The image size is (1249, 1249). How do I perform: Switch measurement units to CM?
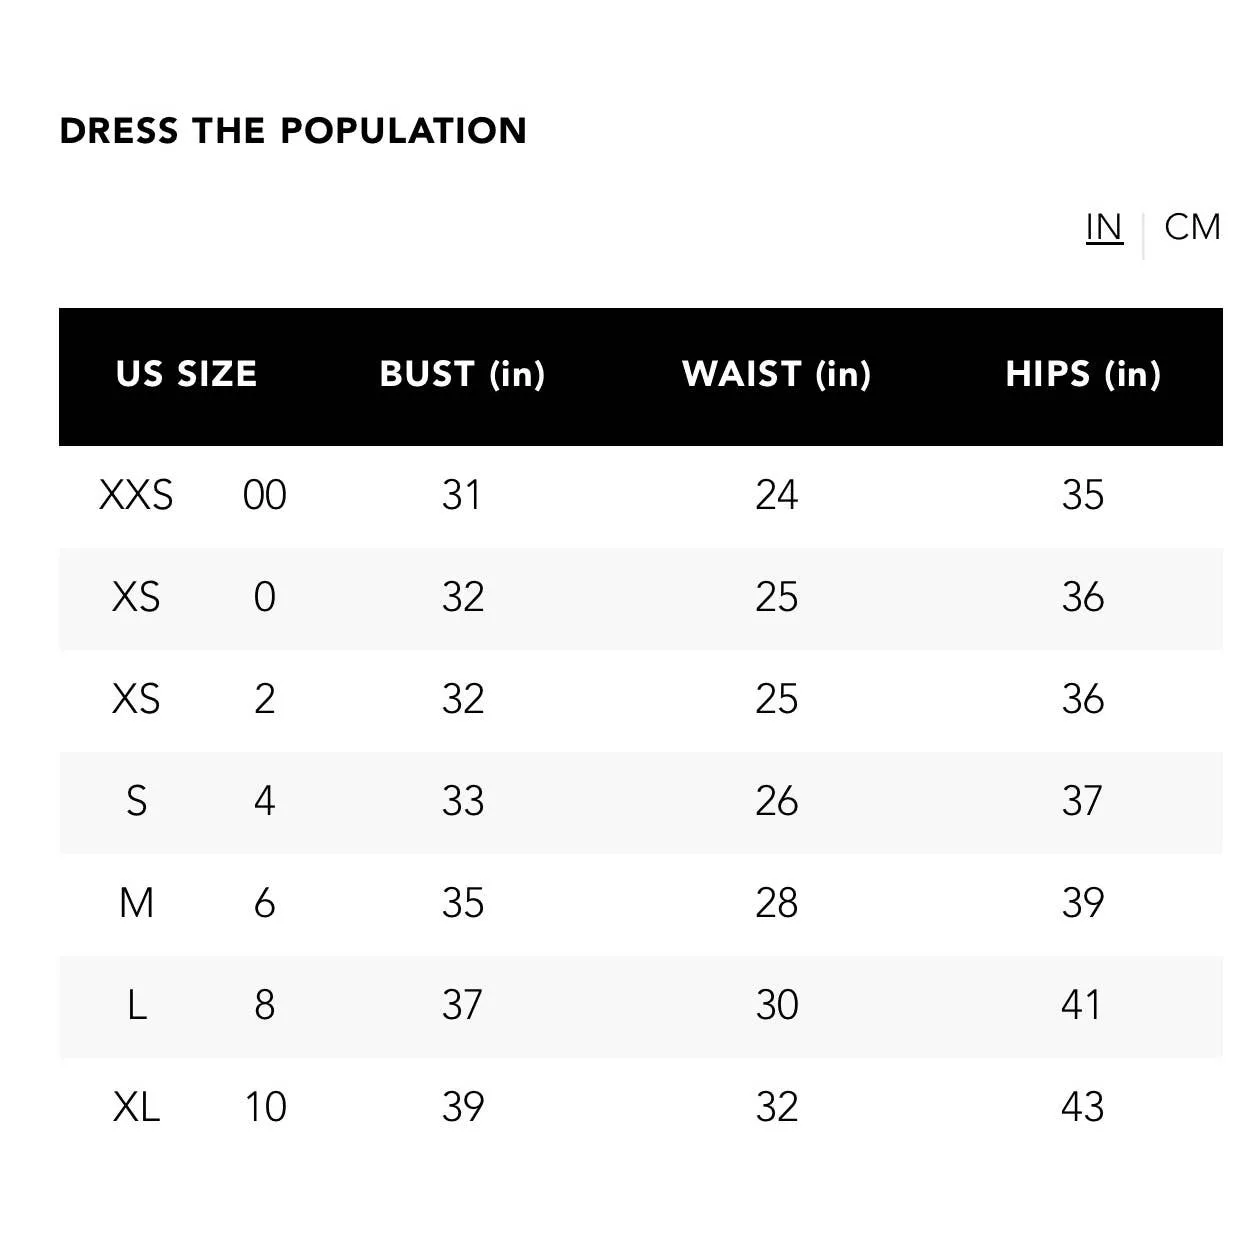coord(1191,227)
